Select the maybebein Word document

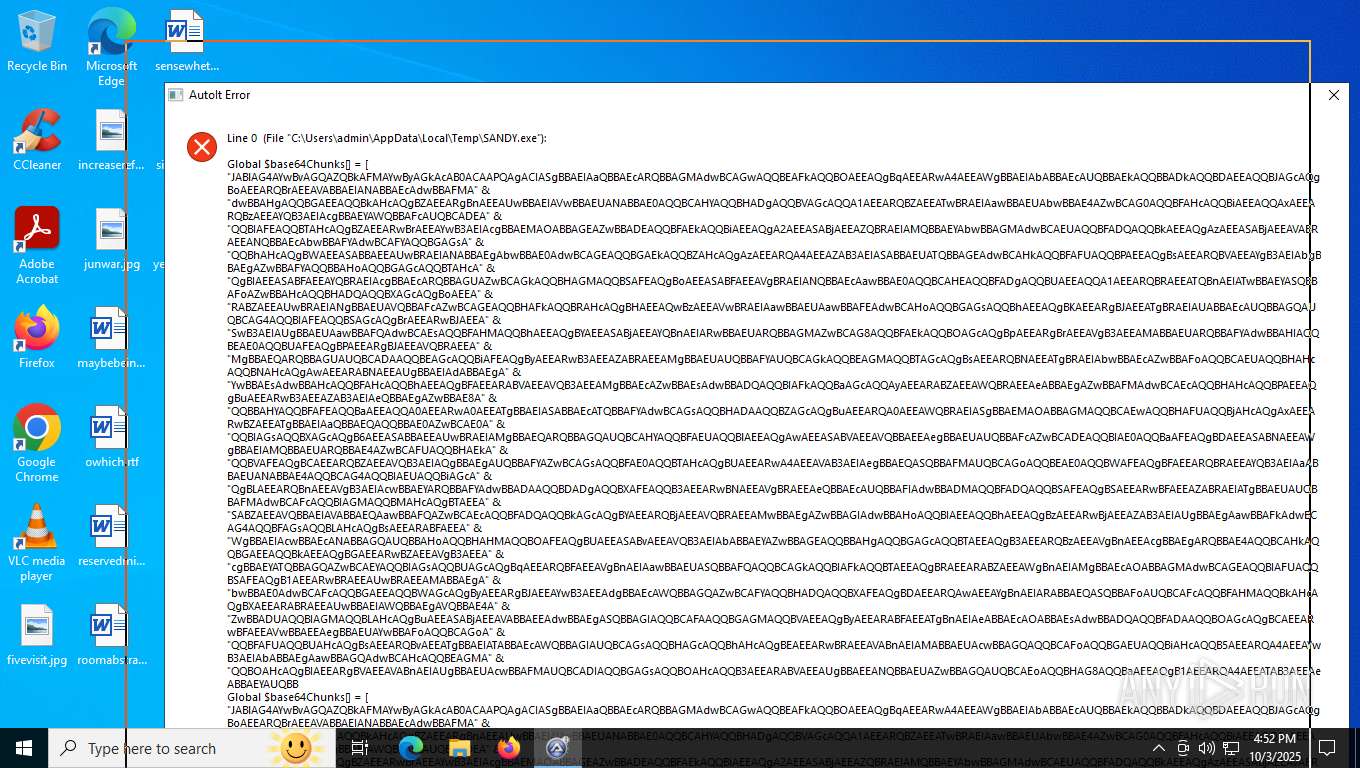[x=111, y=338]
